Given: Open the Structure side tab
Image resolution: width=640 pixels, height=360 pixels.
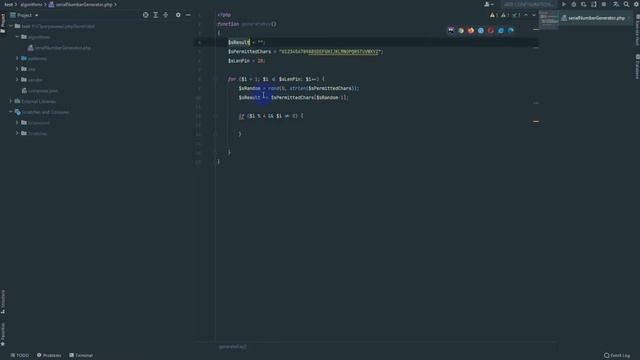Looking at the screenshot, I should (3, 301).
